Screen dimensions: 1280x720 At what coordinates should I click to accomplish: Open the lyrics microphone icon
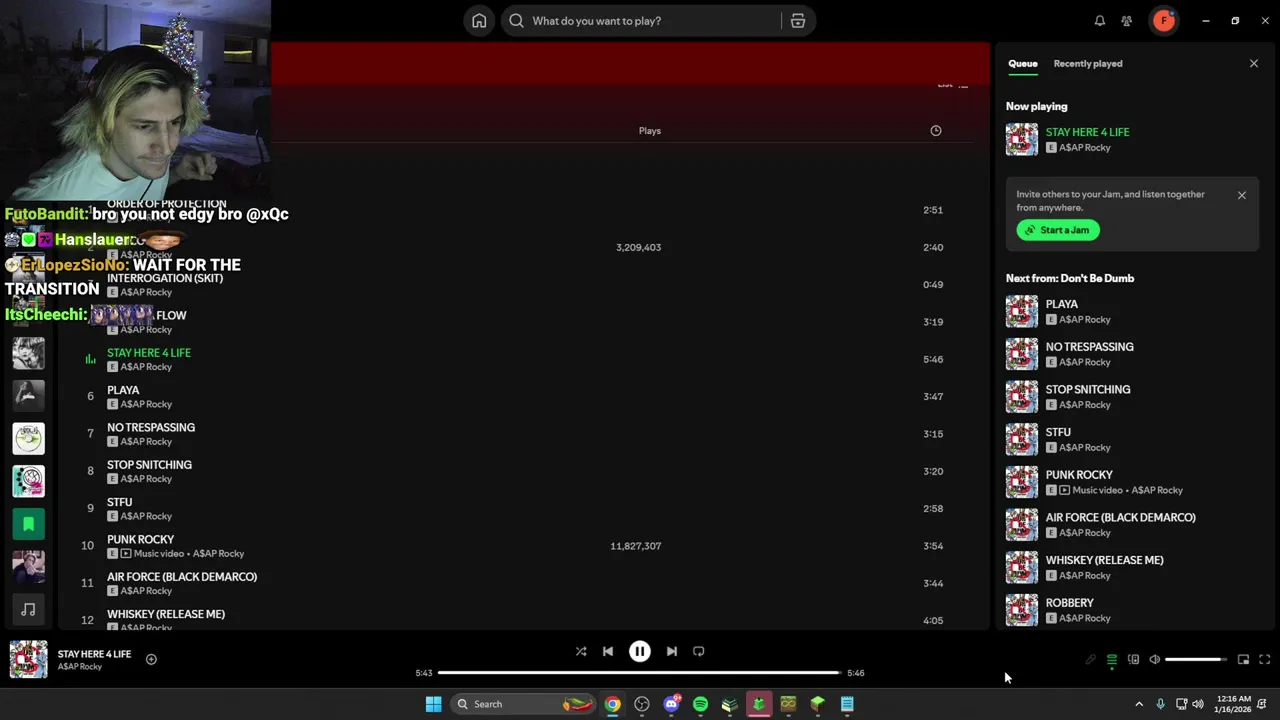(1090, 660)
